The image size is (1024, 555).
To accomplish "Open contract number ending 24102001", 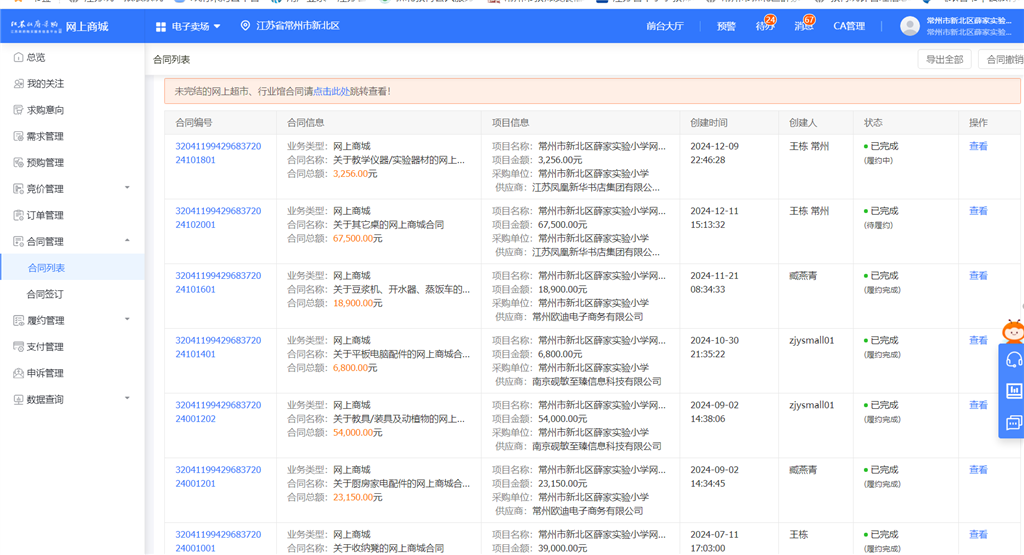I will 218,217.
